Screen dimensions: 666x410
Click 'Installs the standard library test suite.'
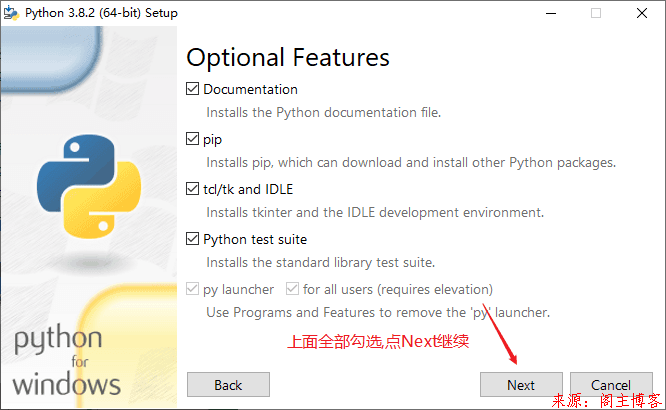click(x=321, y=263)
